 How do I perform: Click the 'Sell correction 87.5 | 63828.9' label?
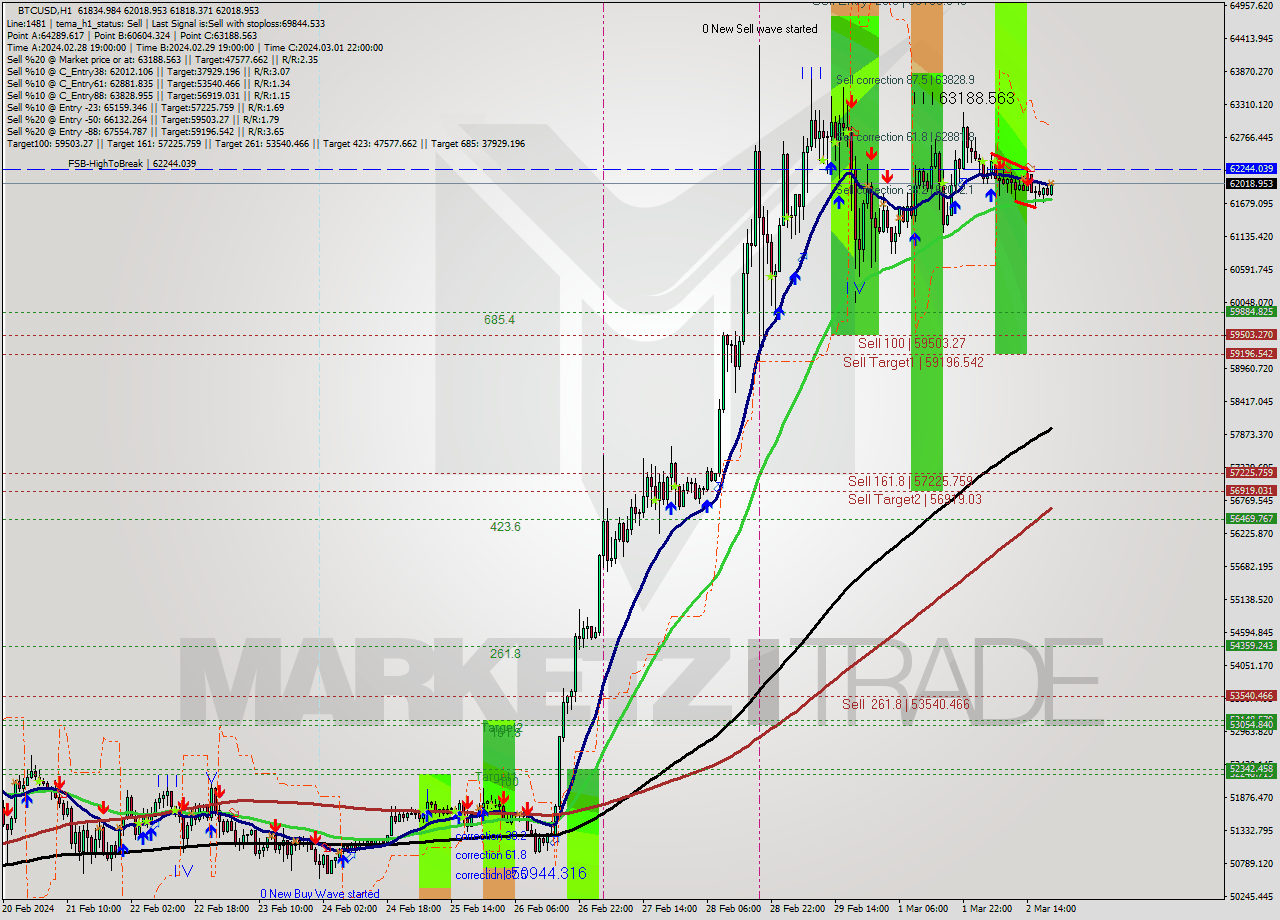click(905, 79)
